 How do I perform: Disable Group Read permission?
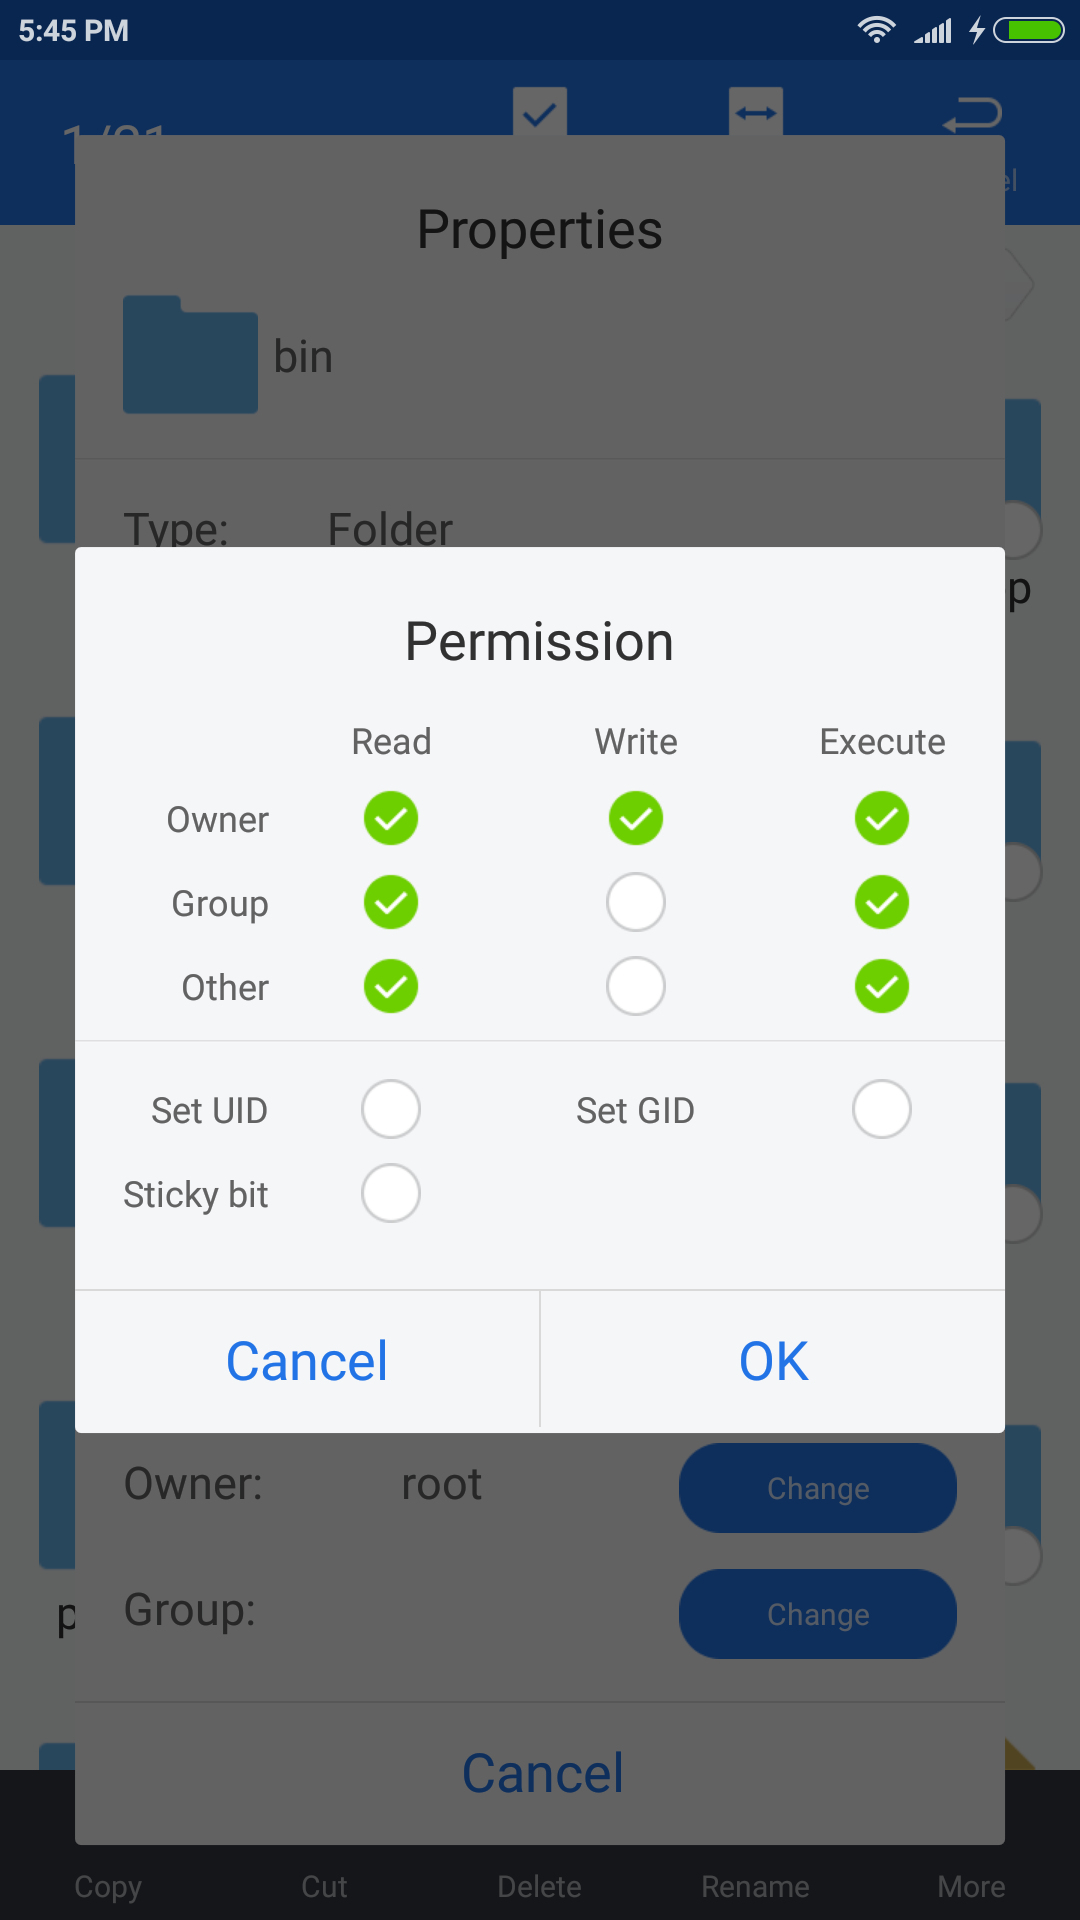coord(391,903)
